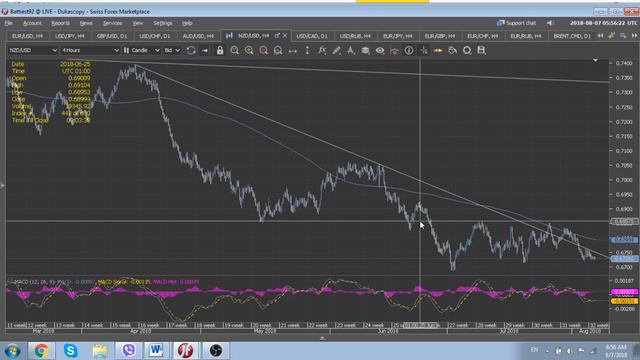Open the fx indicators tool

click(x=322, y=50)
